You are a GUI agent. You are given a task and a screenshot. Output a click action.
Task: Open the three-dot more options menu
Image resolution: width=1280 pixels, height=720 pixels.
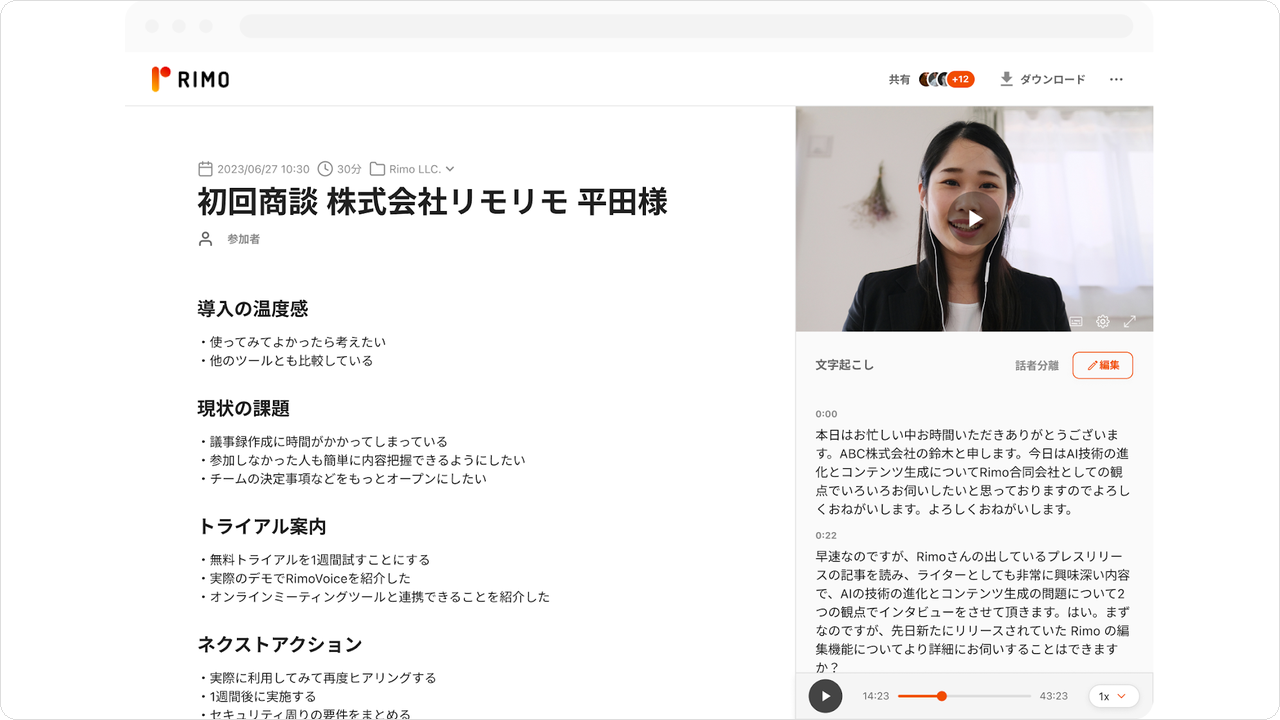(x=1116, y=79)
